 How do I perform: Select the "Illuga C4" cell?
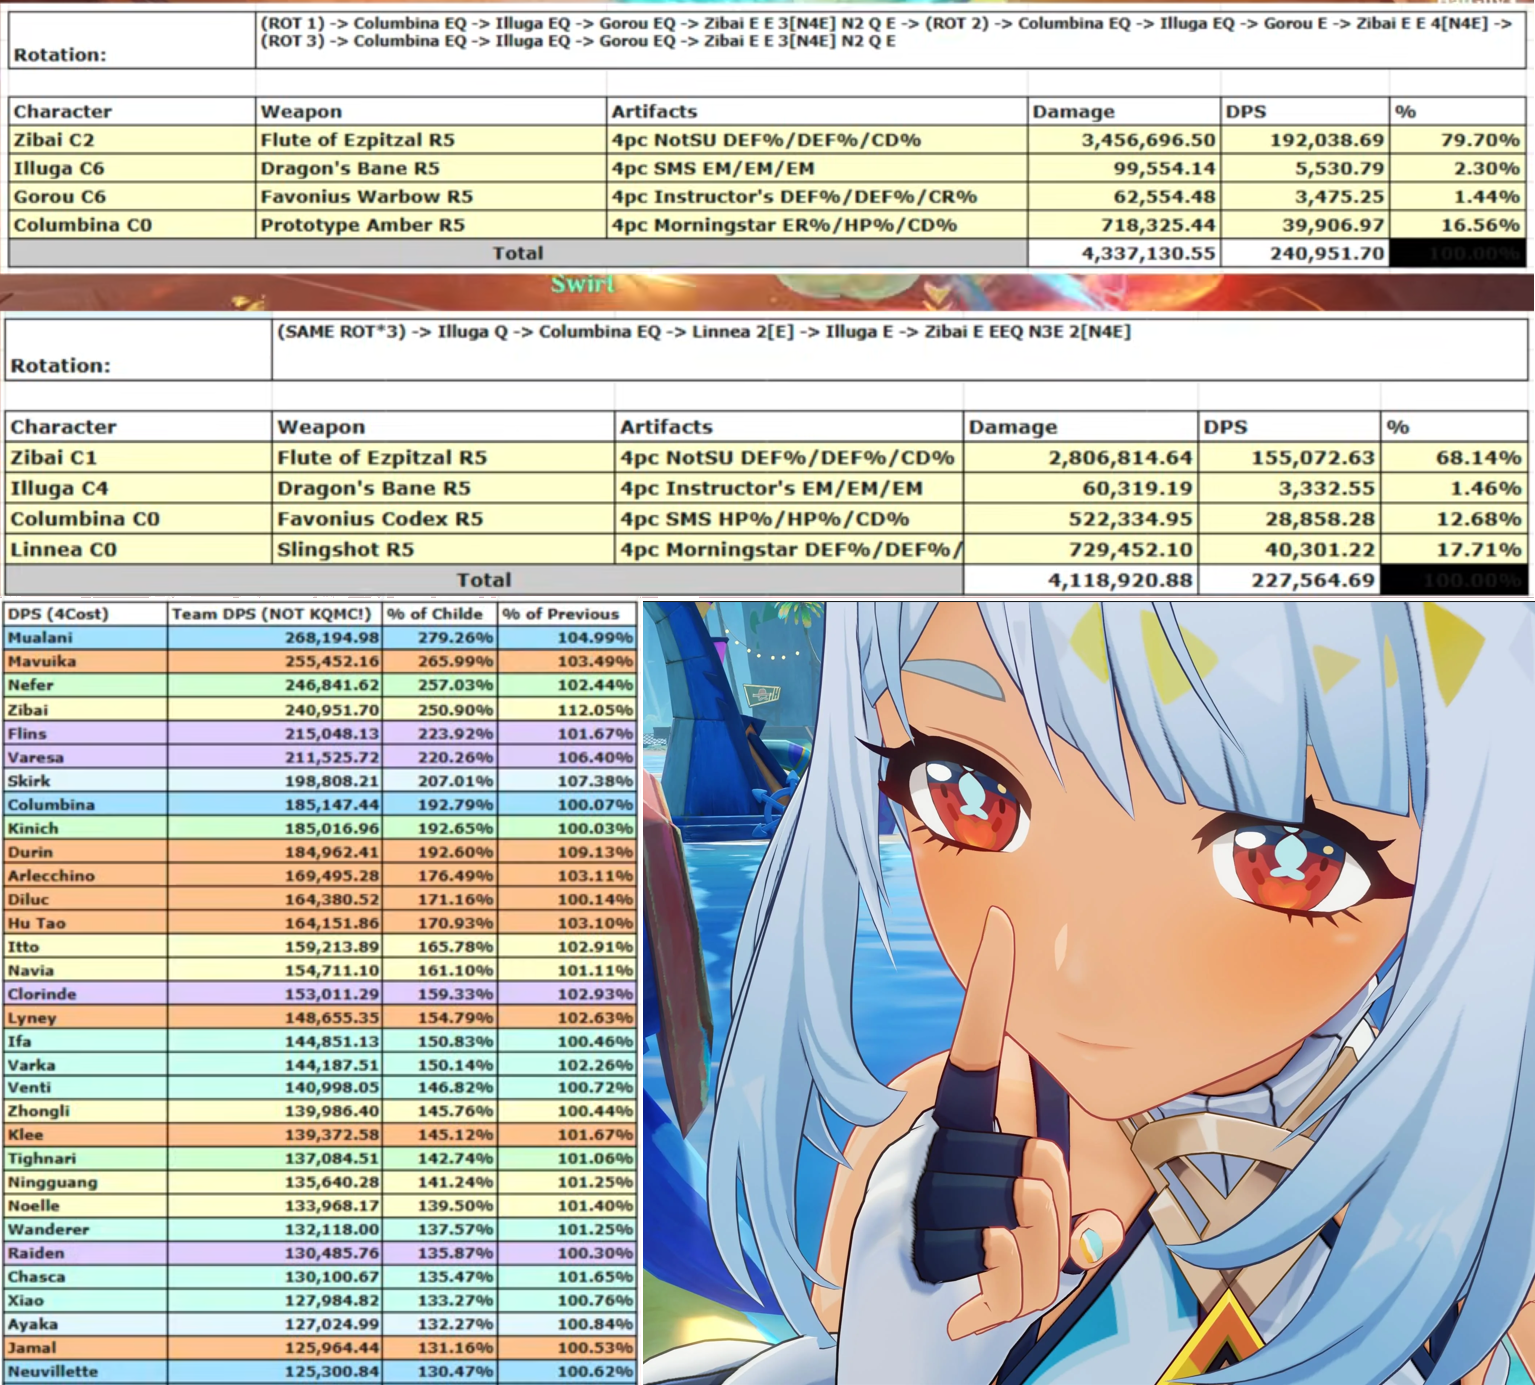click(x=138, y=488)
